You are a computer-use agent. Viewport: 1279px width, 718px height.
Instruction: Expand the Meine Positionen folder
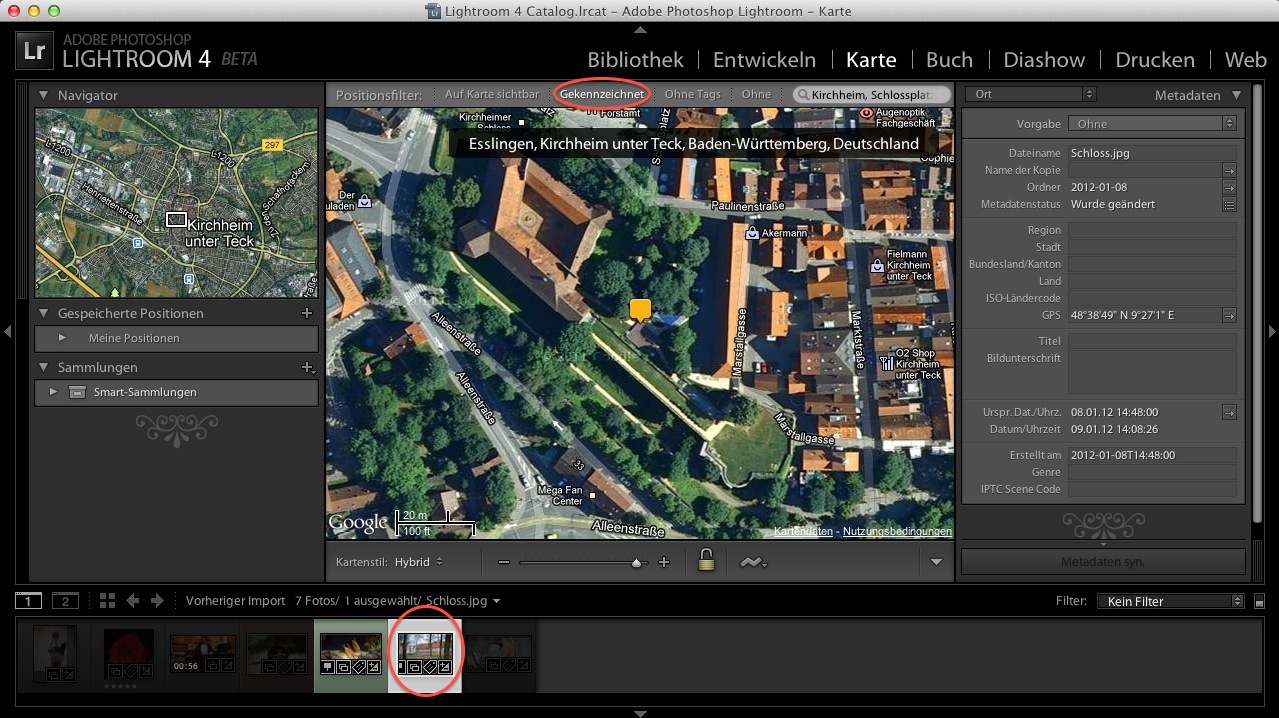click(x=62, y=338)
